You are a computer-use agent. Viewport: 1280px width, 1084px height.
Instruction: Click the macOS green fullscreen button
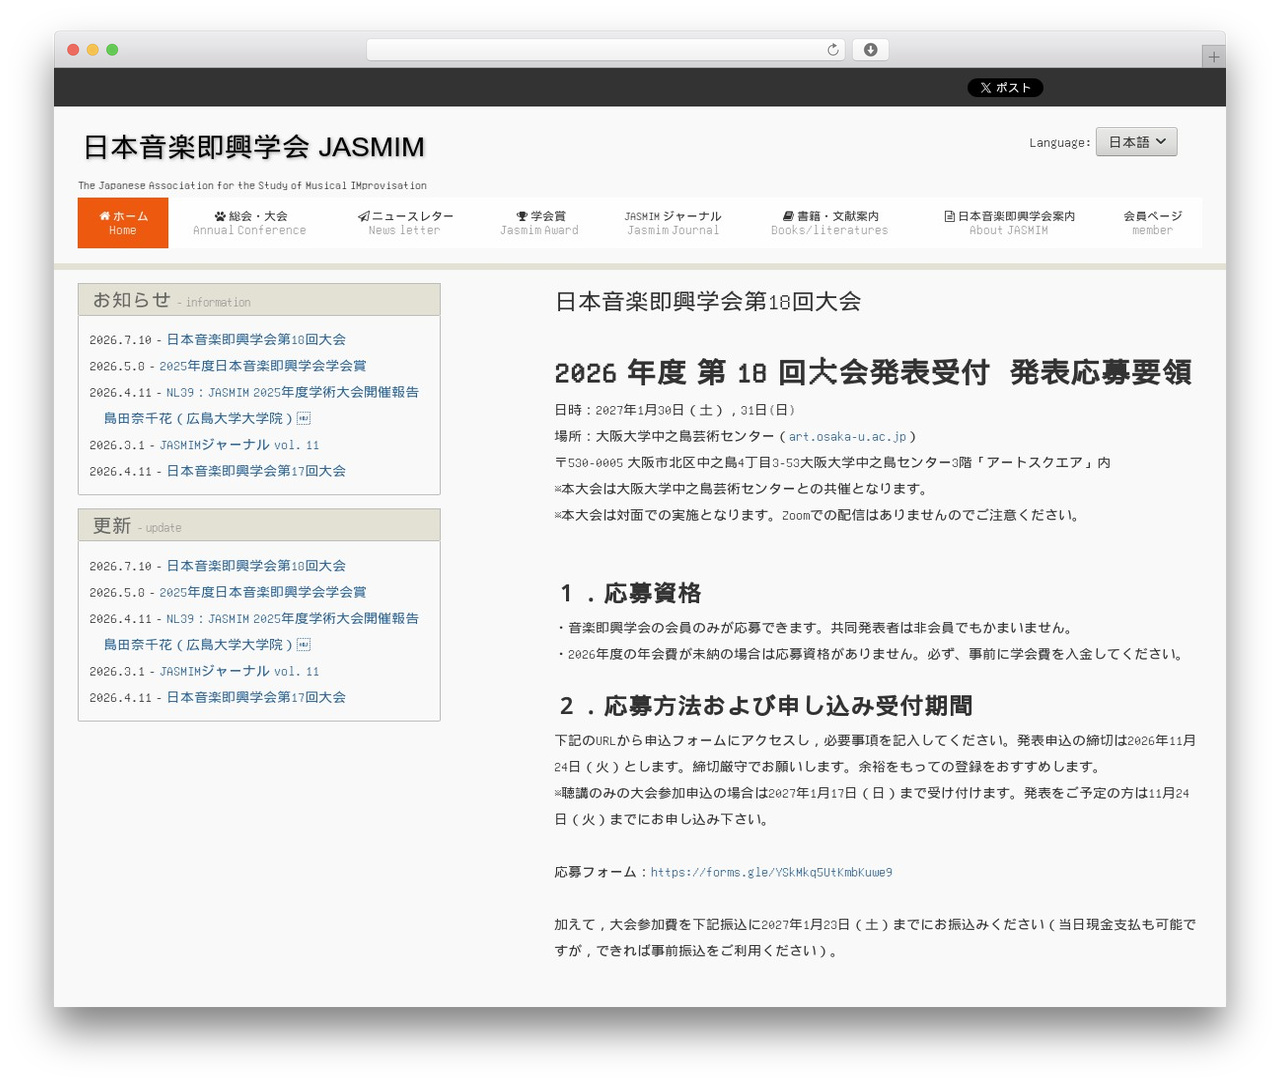click(x=112, y=50)
